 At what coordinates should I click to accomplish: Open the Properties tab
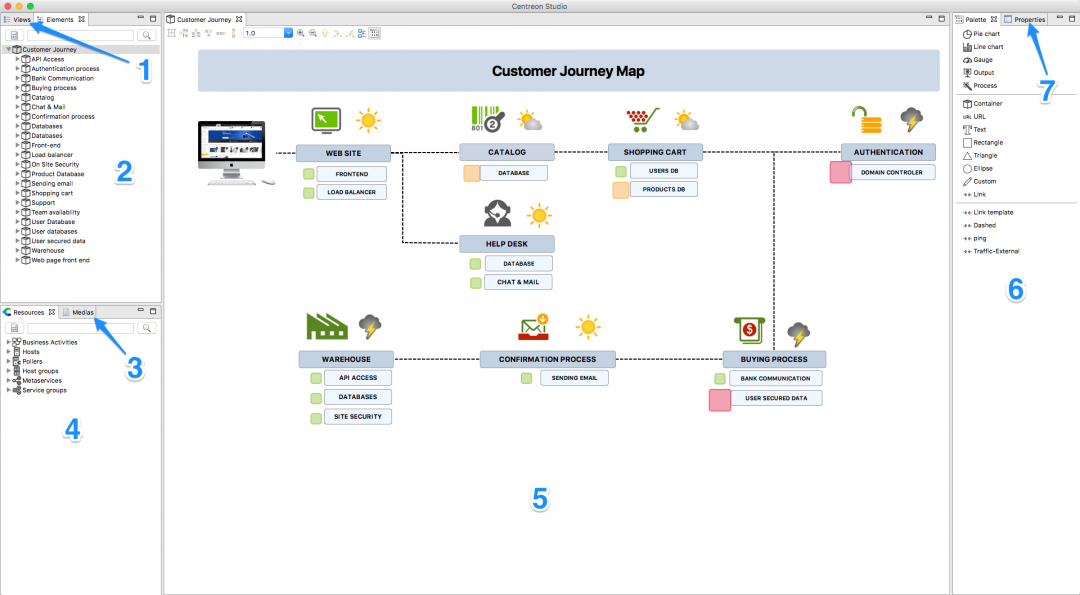click(x=1025, y=19)
